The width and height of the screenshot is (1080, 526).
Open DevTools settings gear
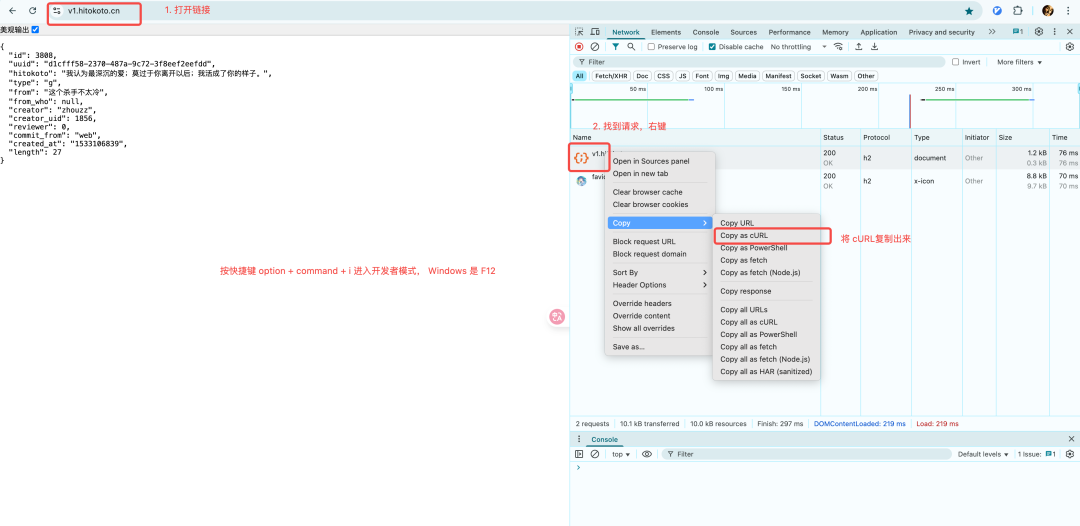tap(1039, 32)
